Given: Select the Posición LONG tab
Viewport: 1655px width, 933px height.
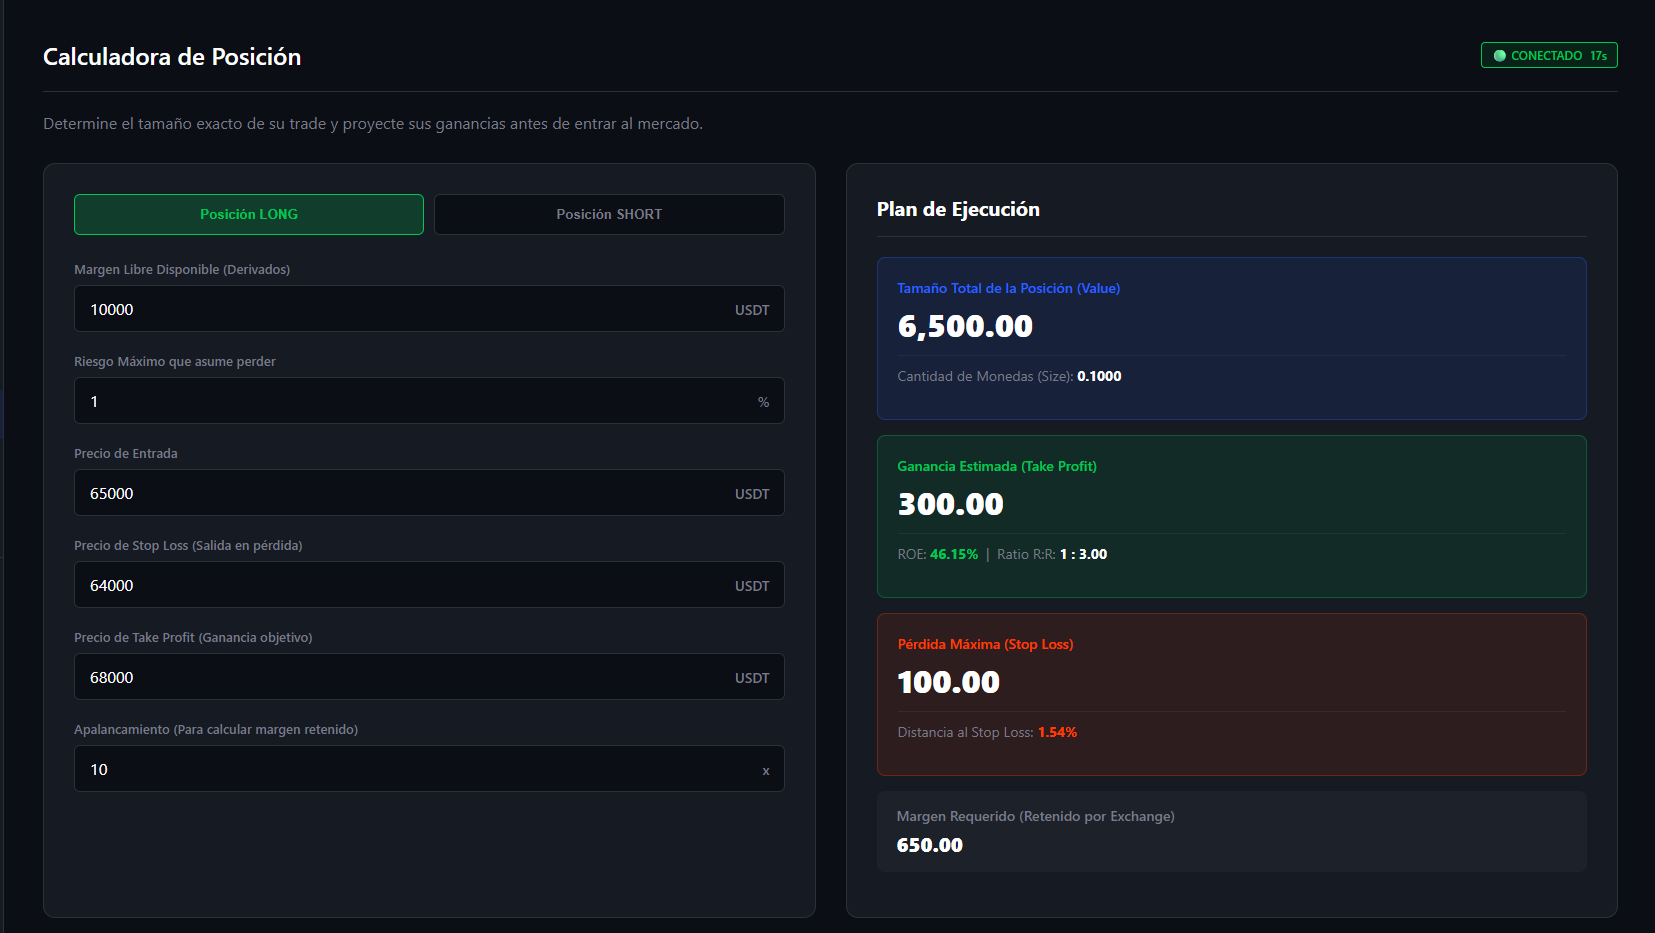Looking at the screenshot, I should 248,214.
